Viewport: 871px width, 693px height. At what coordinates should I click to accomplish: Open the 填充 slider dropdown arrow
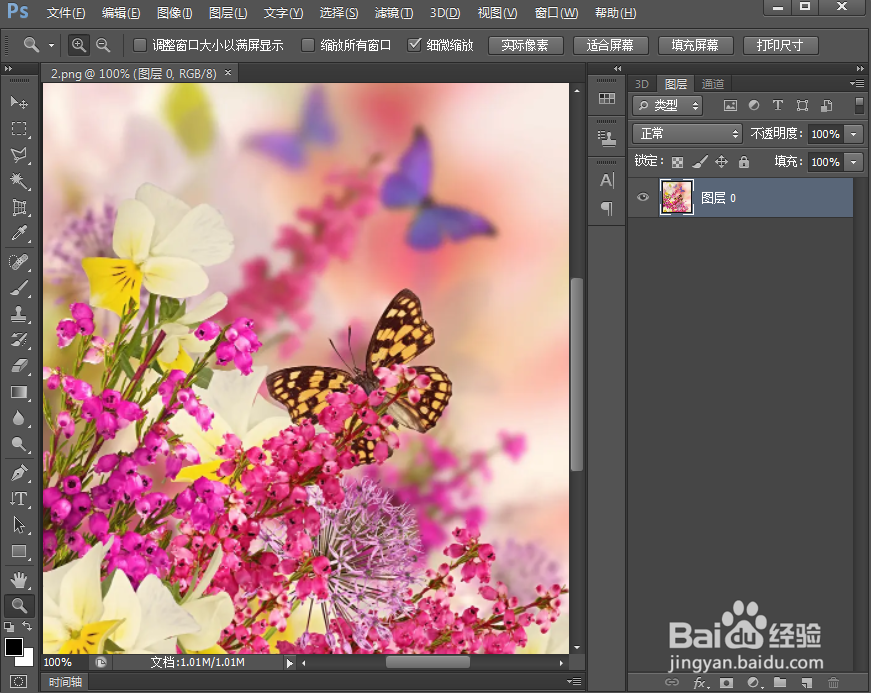click(x=854, y=162)
